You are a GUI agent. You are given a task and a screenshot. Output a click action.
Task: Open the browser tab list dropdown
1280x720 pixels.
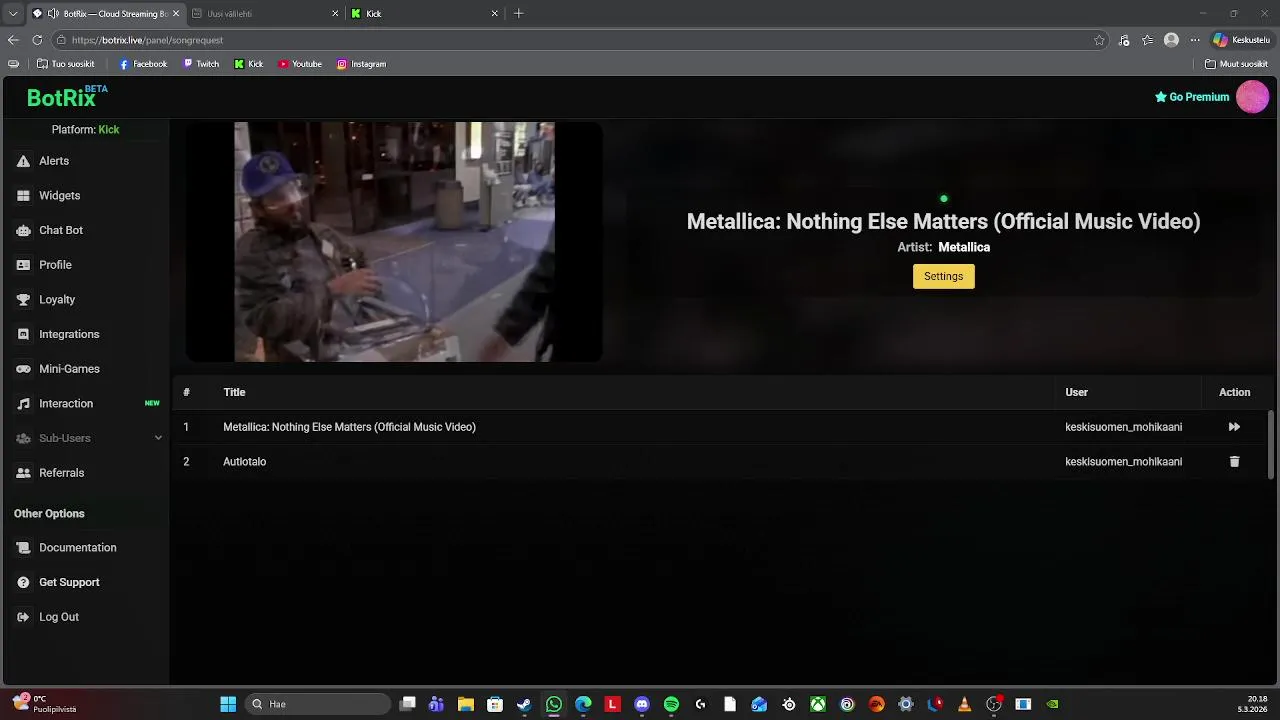click(13, 14)
